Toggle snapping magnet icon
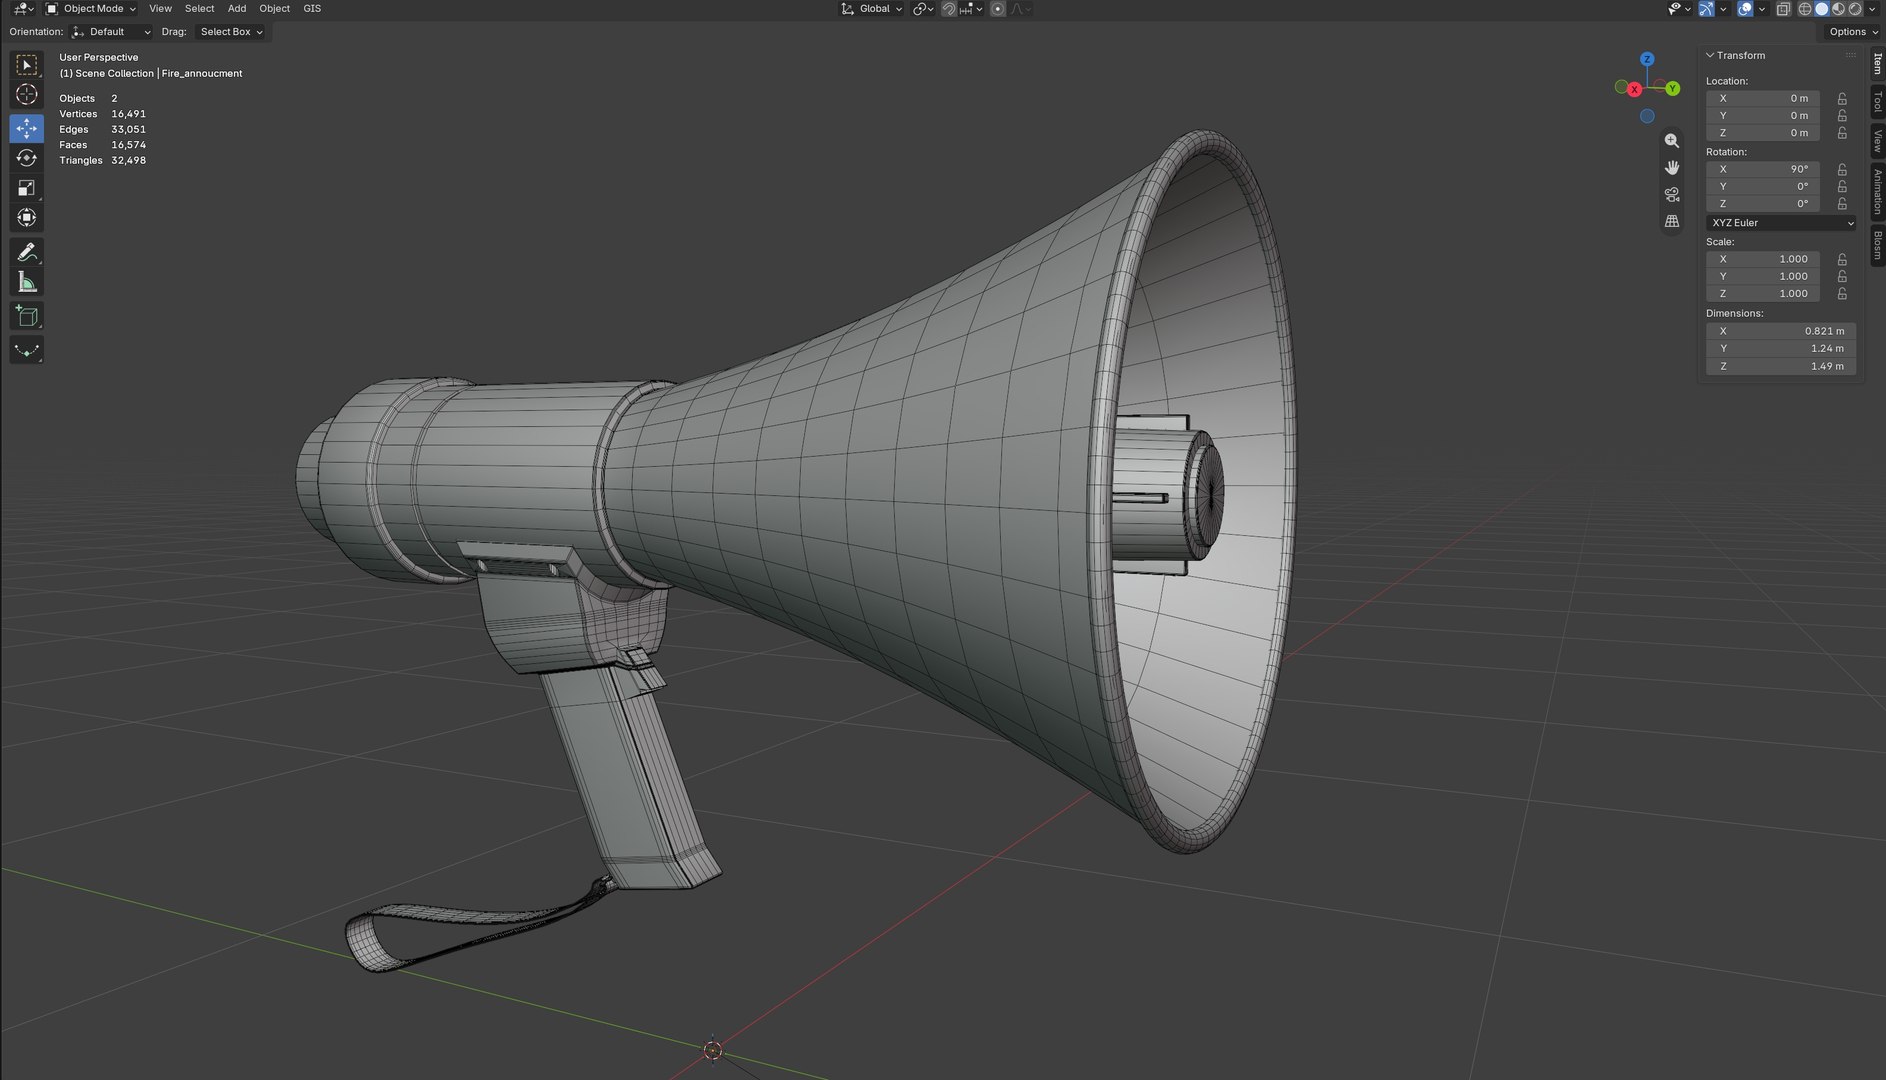The height and width of the screenshot is (1080, 1886). [948, 9]
